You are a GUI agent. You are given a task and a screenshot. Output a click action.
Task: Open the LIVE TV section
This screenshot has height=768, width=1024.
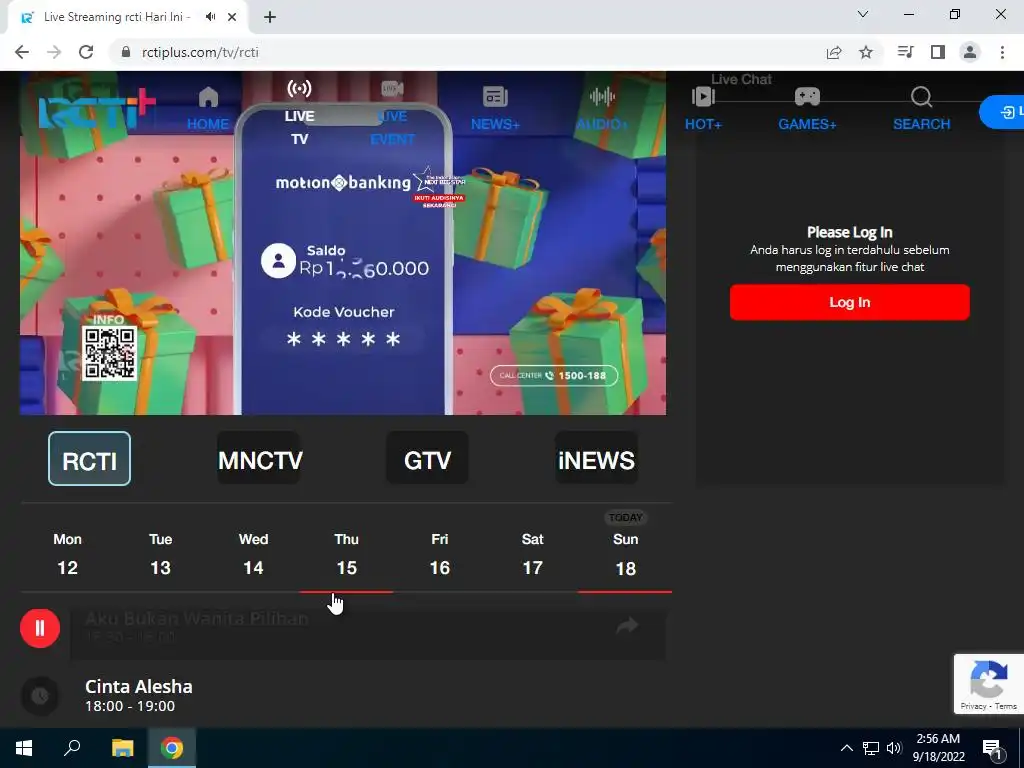[x=300, y=114]
